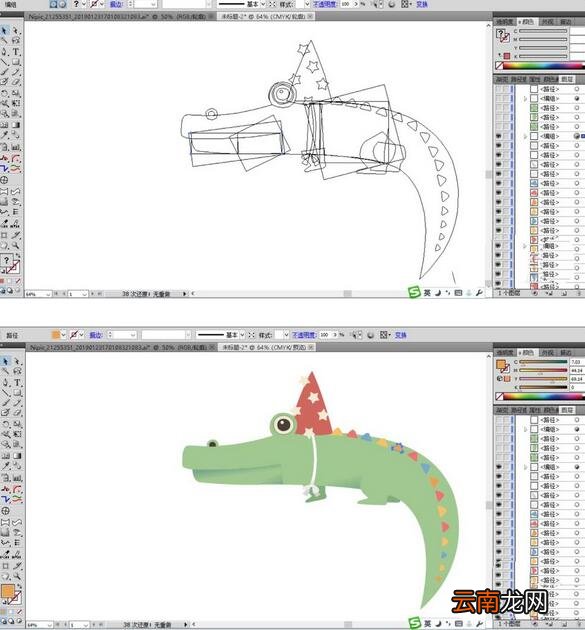Screen dimensions: 585x630
Task: Pick the Lasso tool in the lower window
Action: (x=17, y=371)
